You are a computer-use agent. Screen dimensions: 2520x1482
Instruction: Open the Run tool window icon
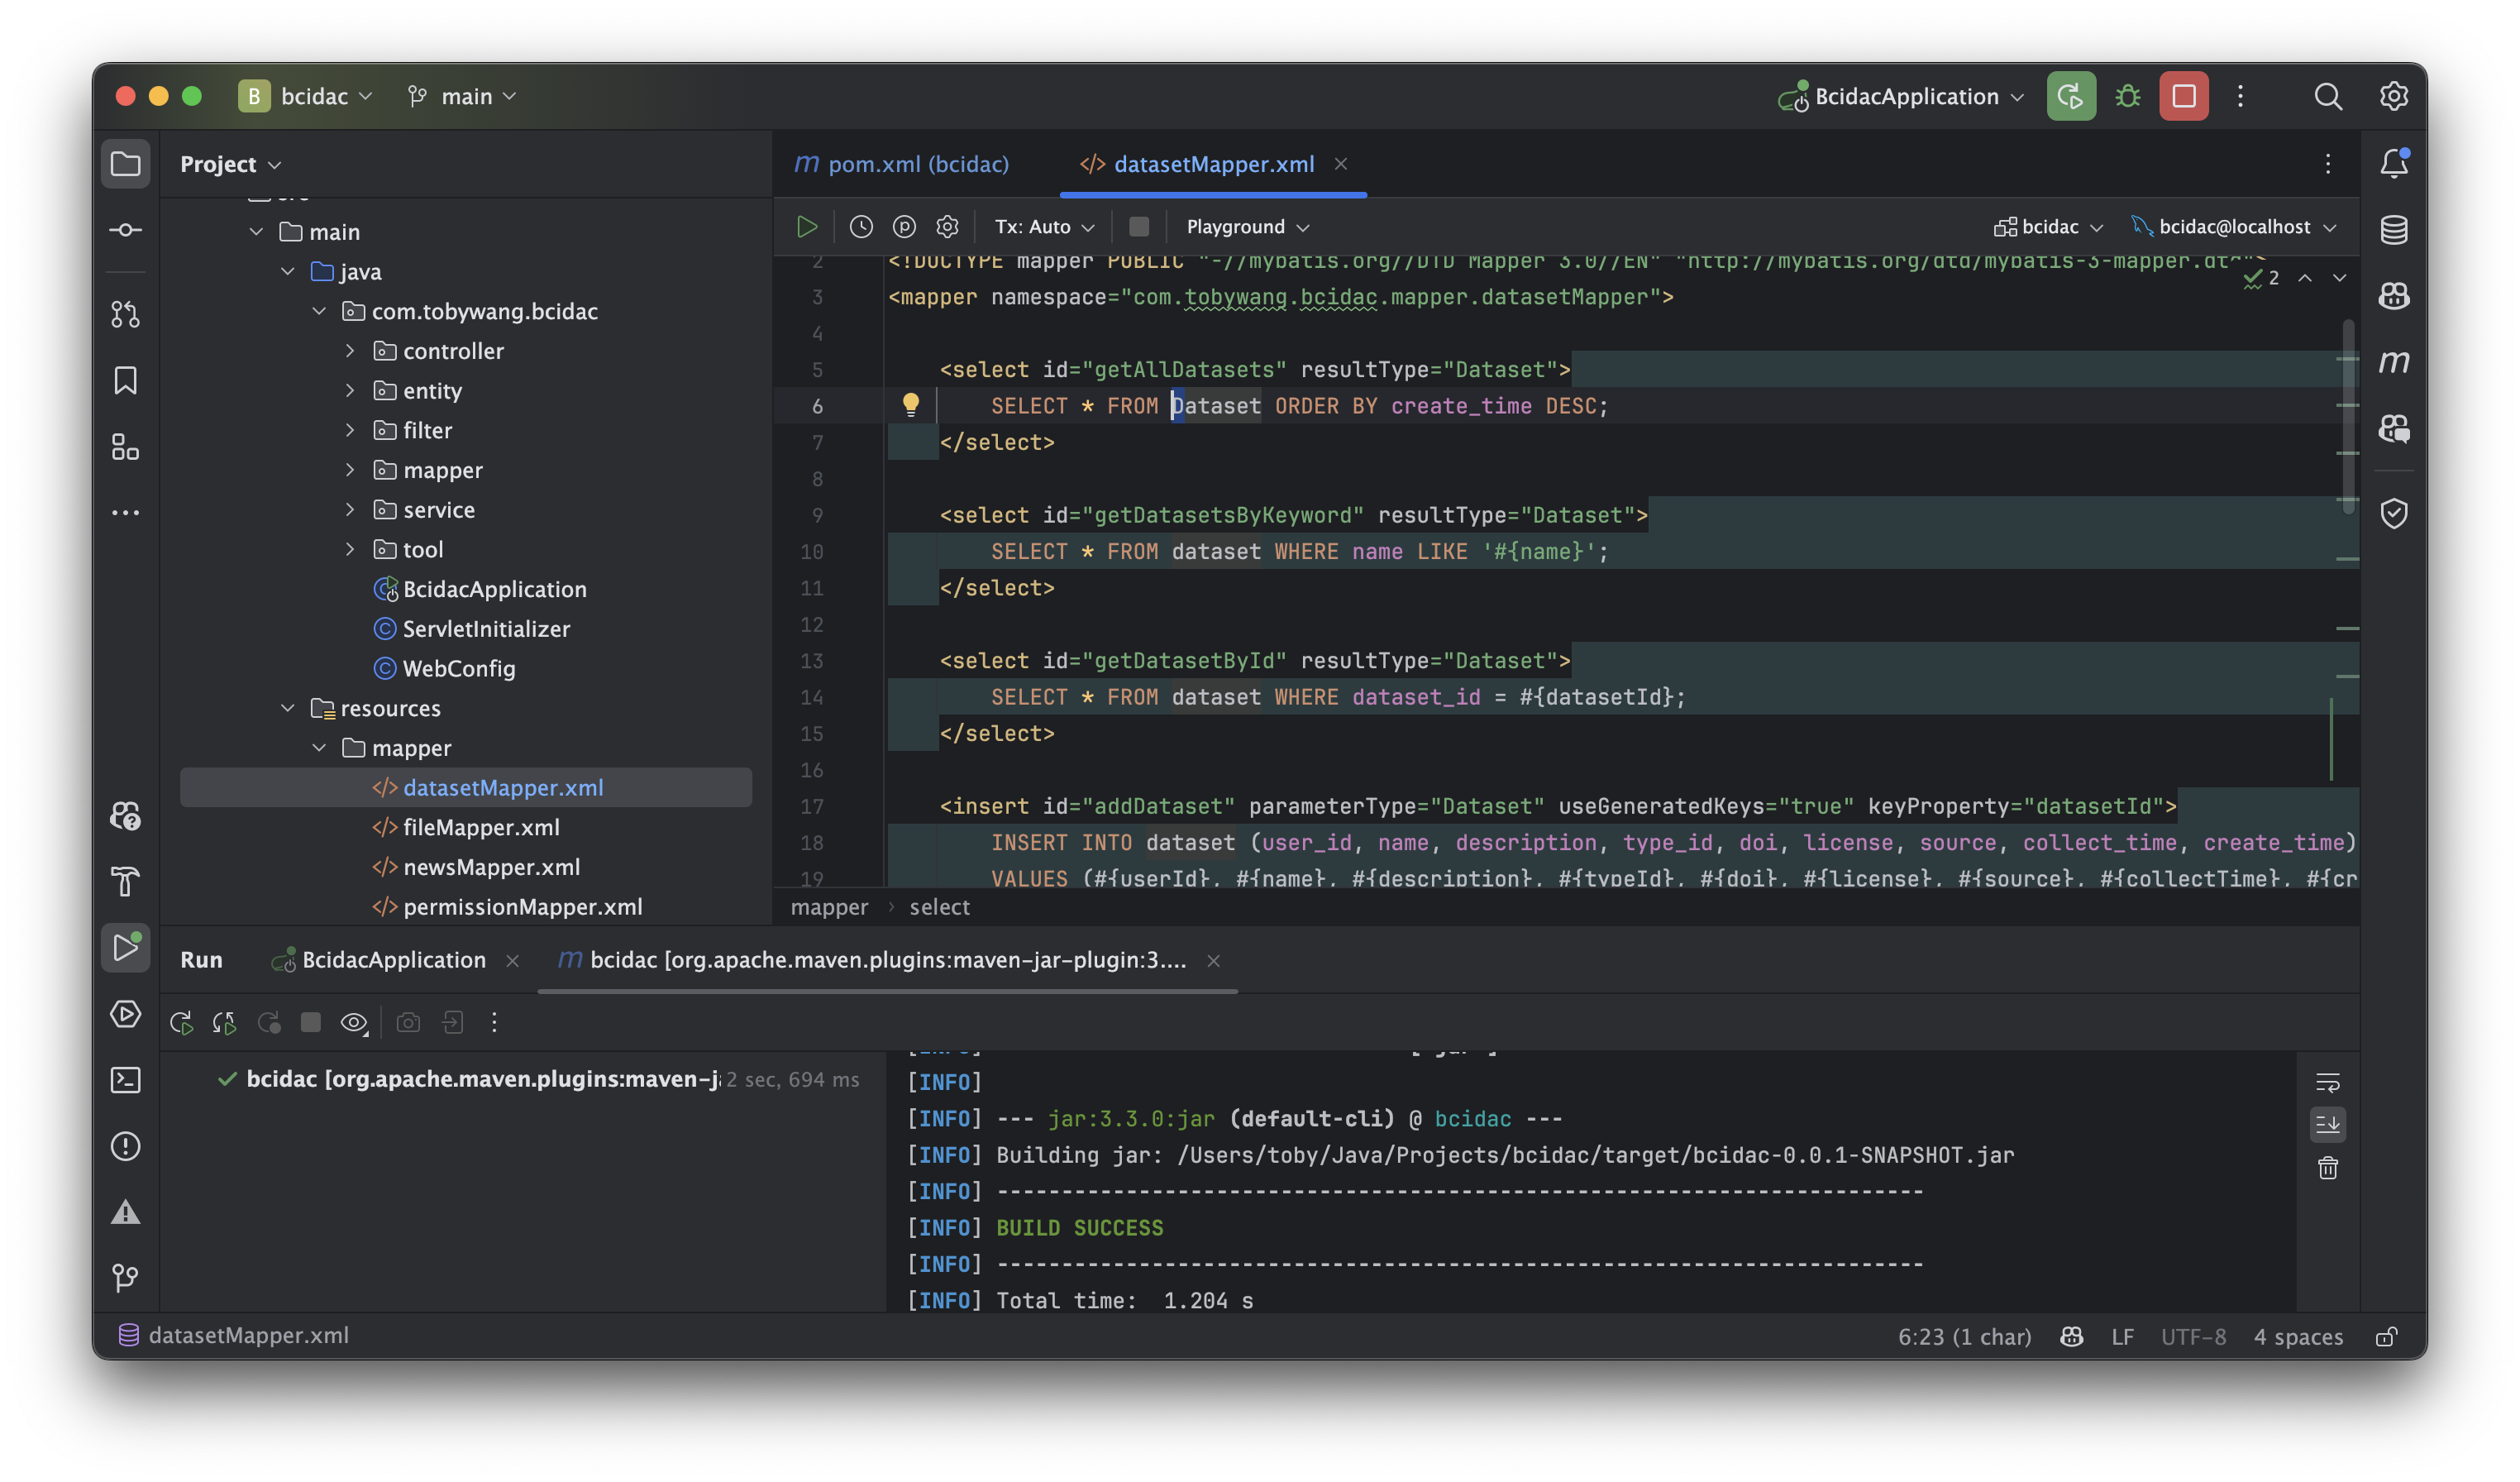click(125, 948)
